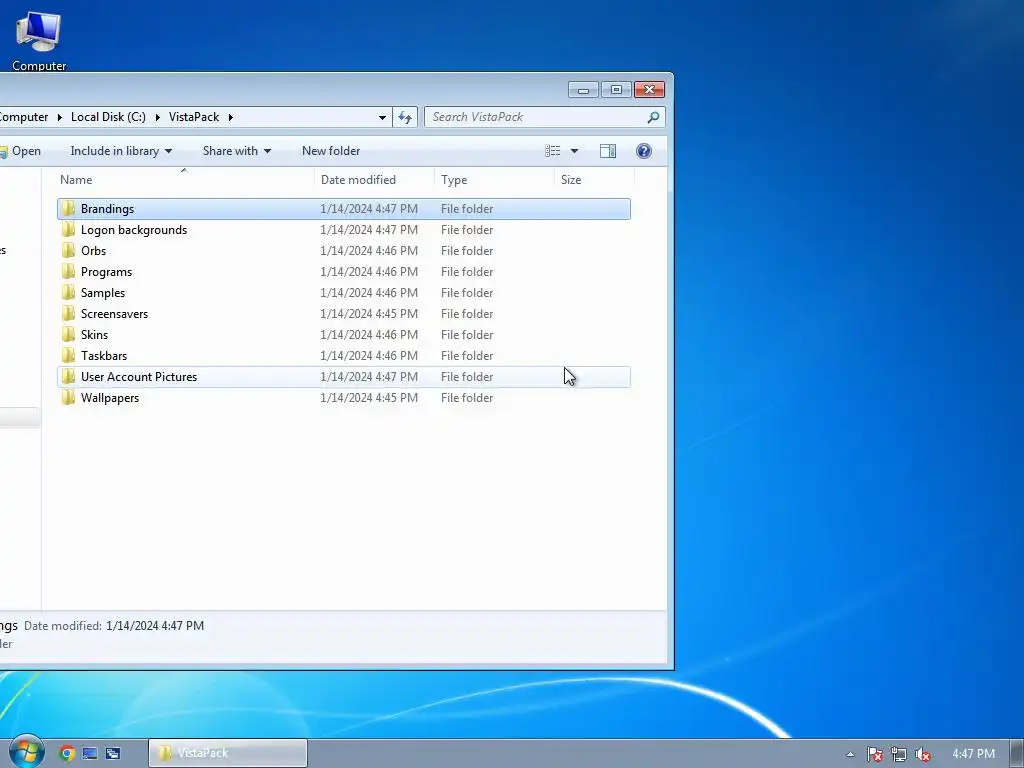The image size is (1024, 768).
Task: Click the refresh button beside address bar
Action: pos(405,117)
